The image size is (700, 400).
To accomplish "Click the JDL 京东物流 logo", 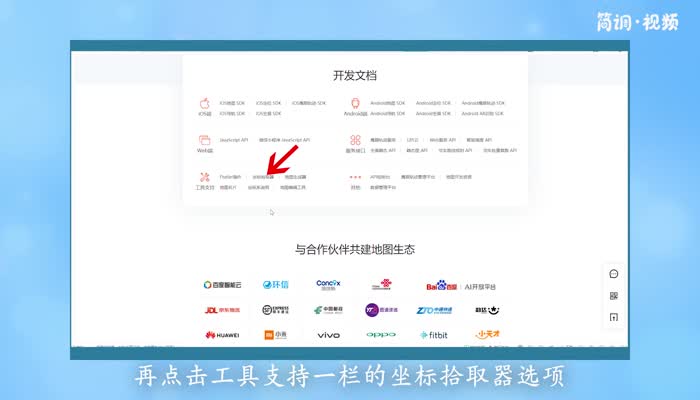I will (222, 310).
